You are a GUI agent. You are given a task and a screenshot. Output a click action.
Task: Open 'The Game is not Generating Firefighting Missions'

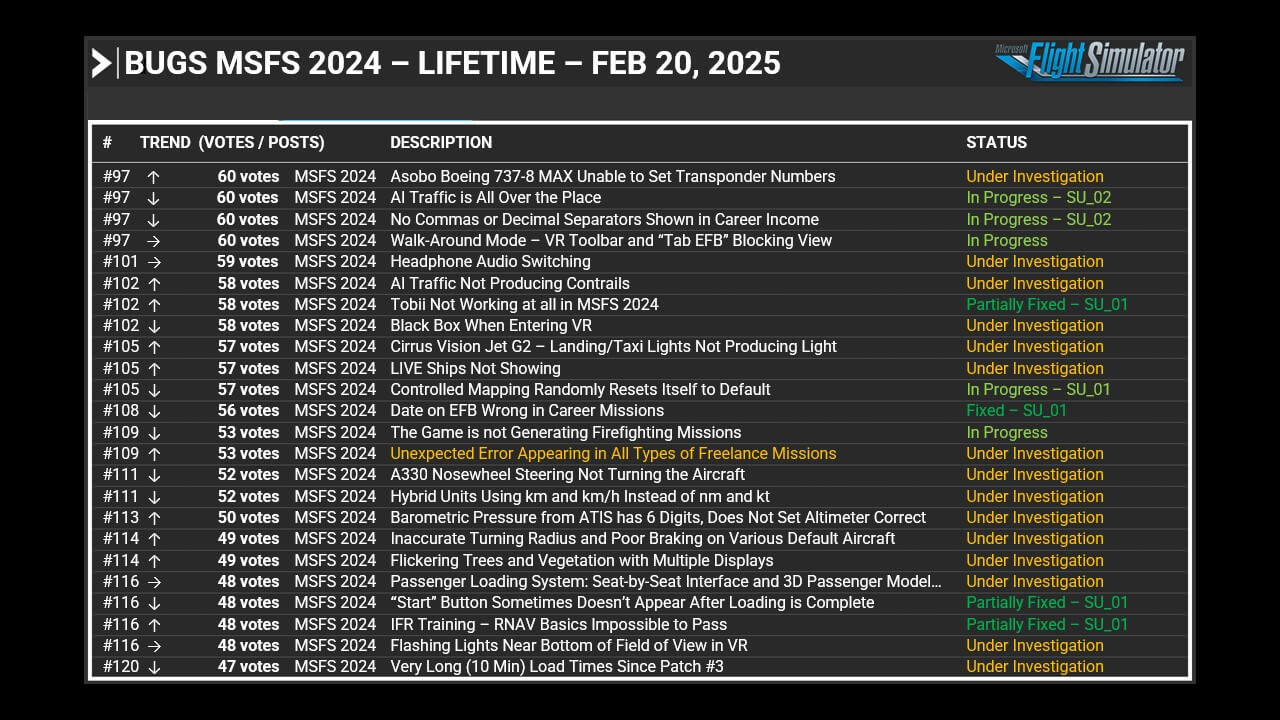(x=566, y=433)
